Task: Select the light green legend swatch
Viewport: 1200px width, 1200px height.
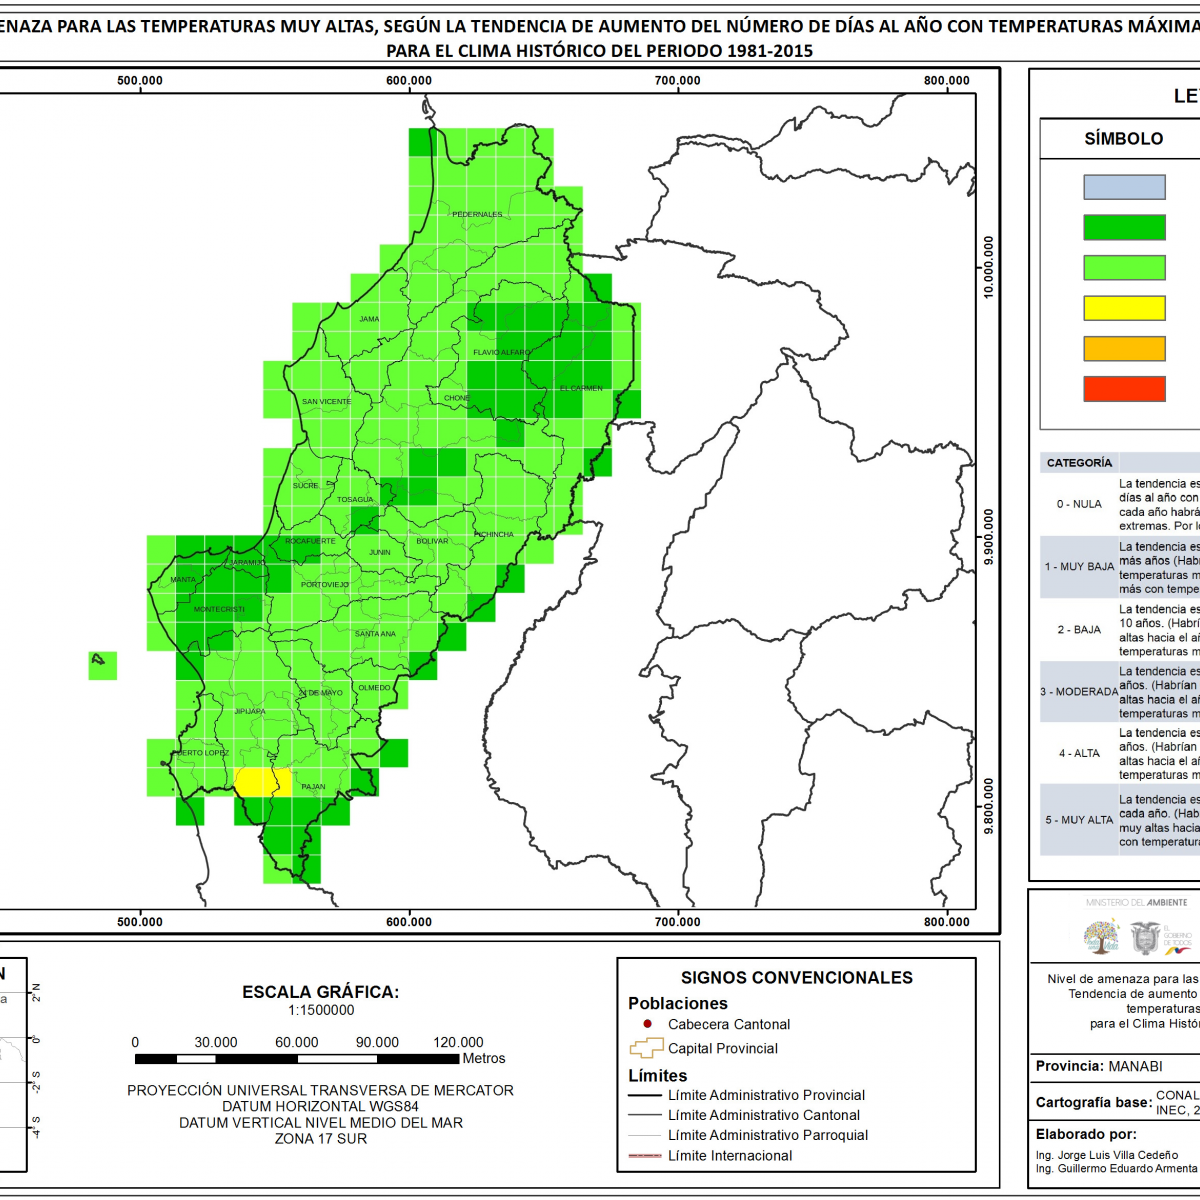Action: tap(1124, 268)
